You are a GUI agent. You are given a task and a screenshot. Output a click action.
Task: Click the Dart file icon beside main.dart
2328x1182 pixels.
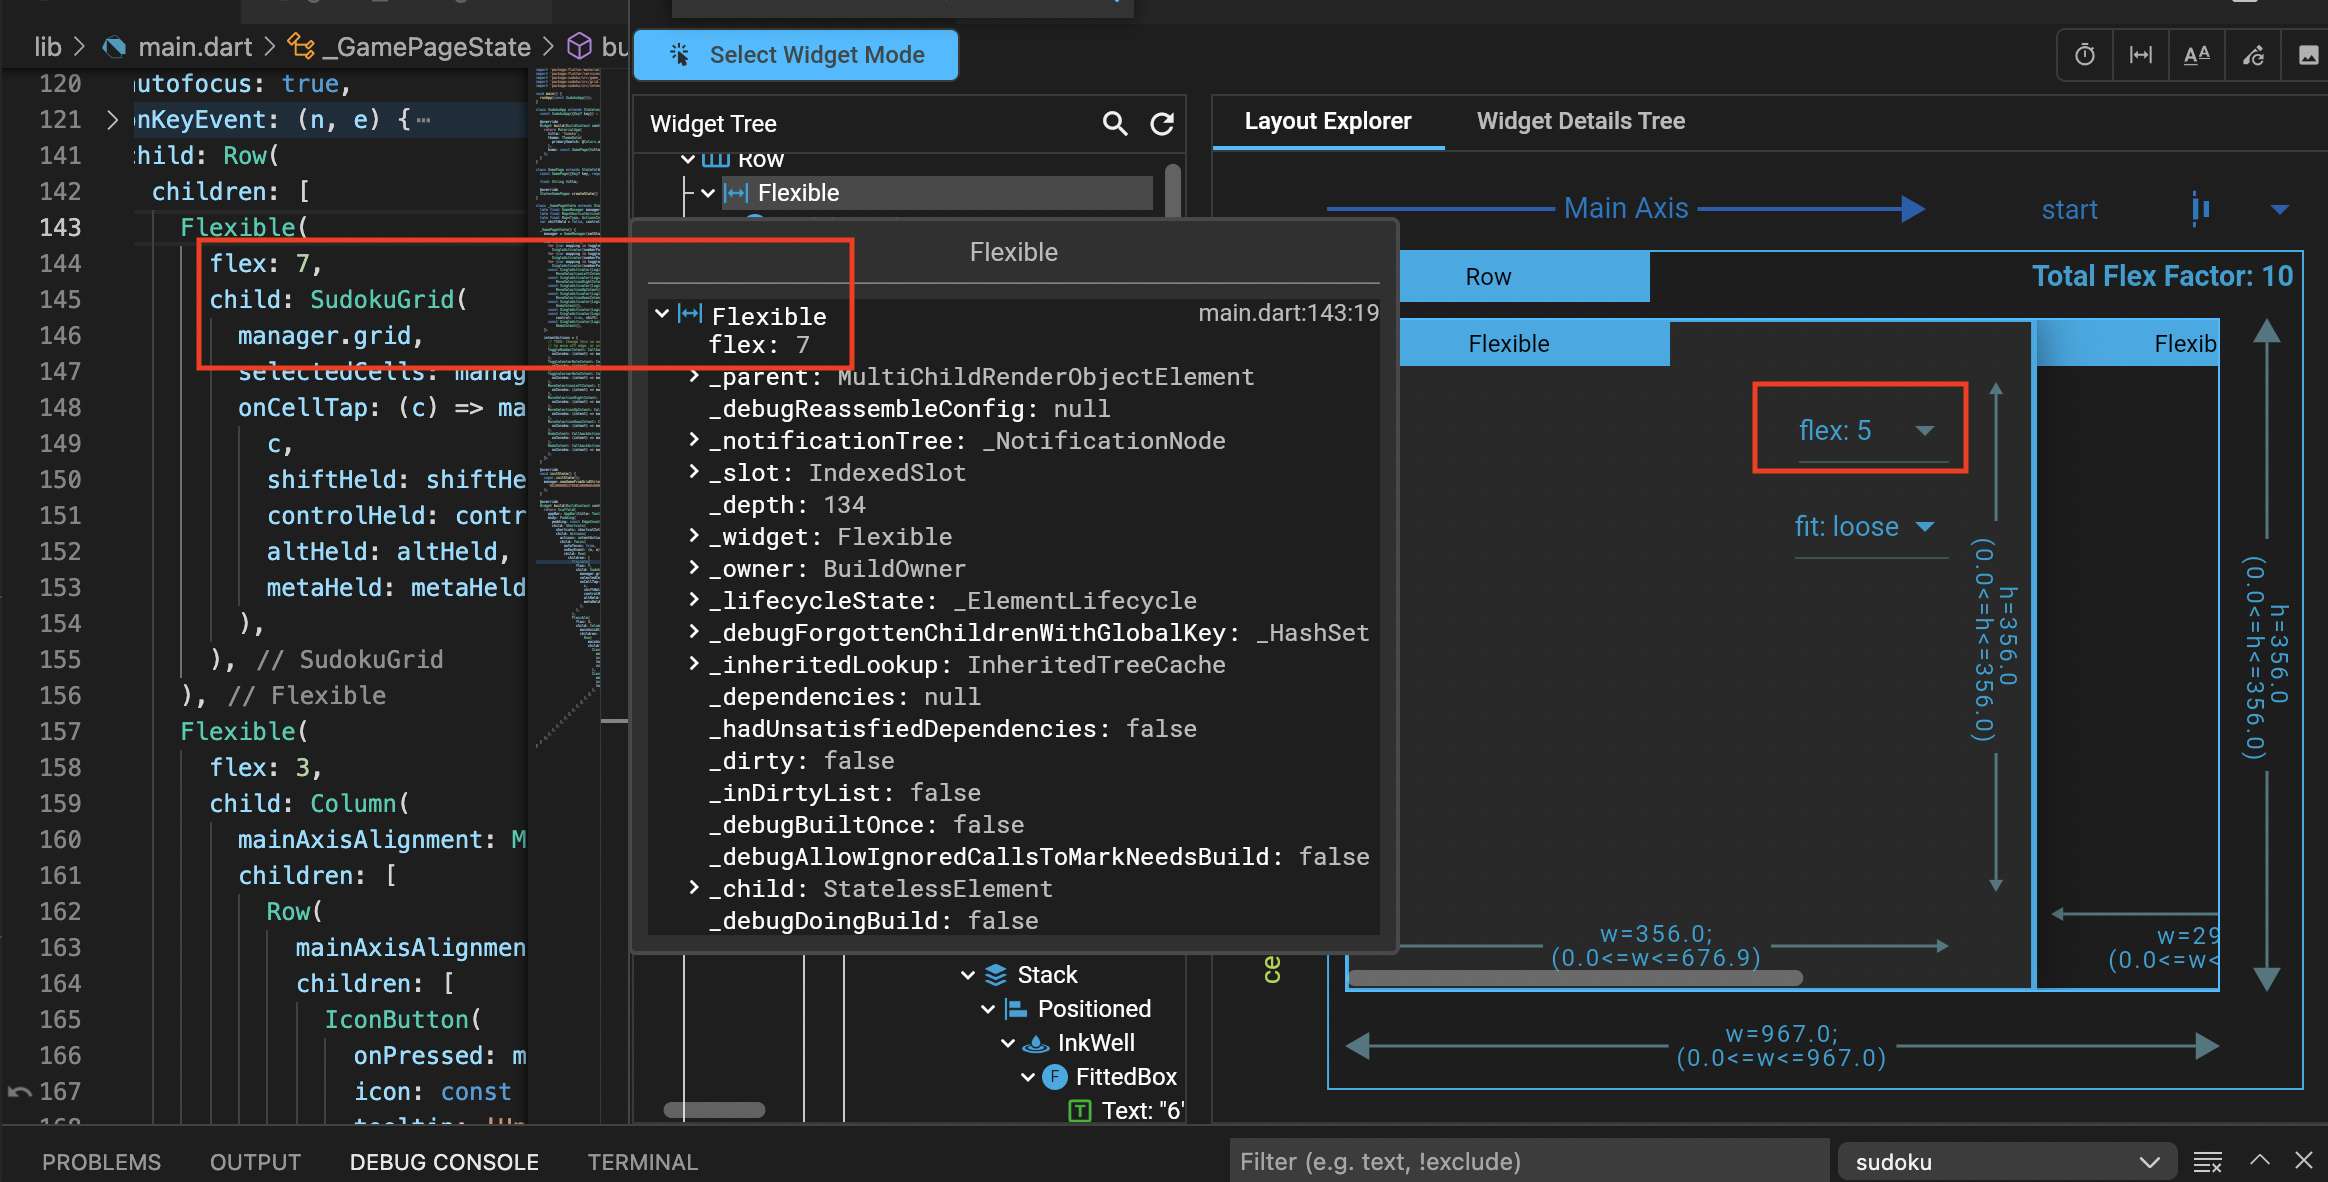click(x=113, y=46)
